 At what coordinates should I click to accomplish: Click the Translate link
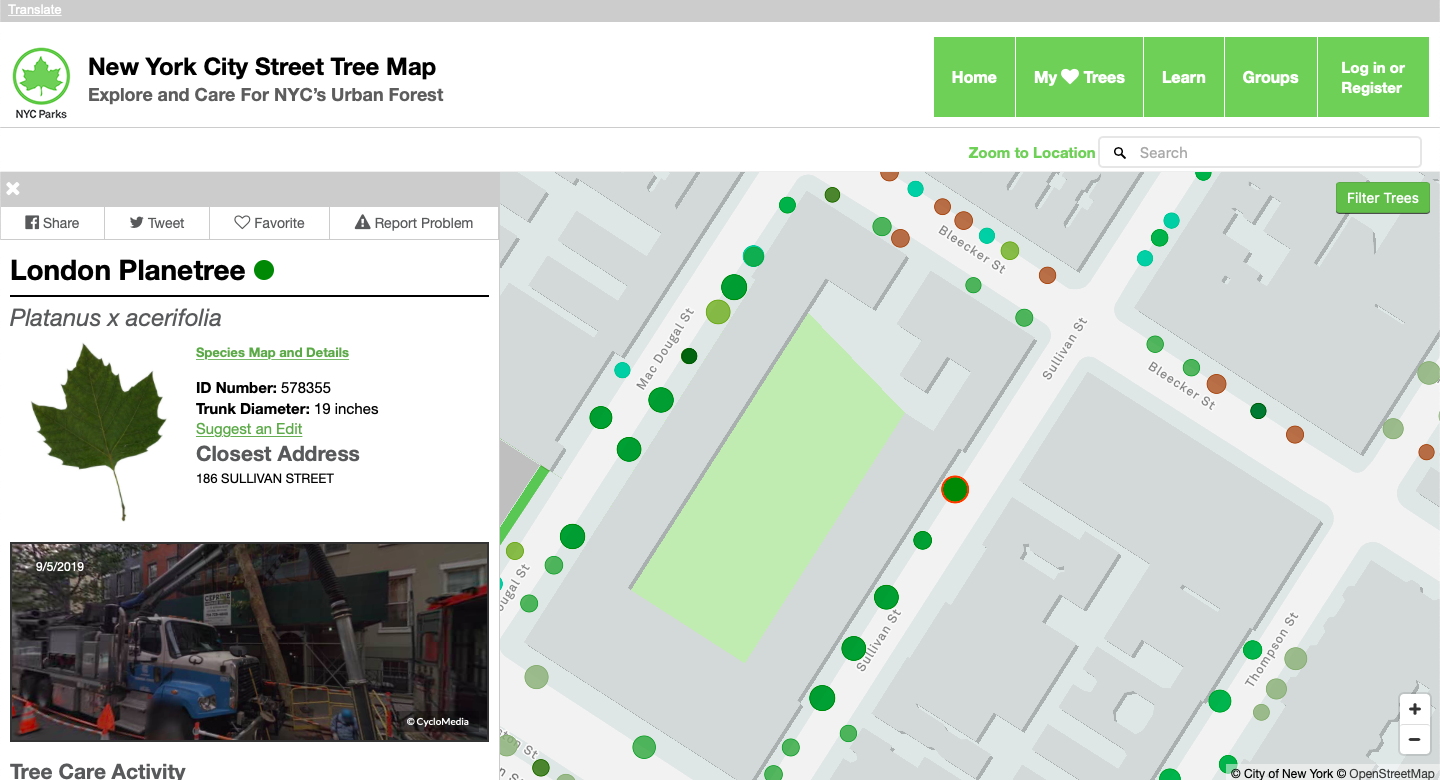(35, 9)
